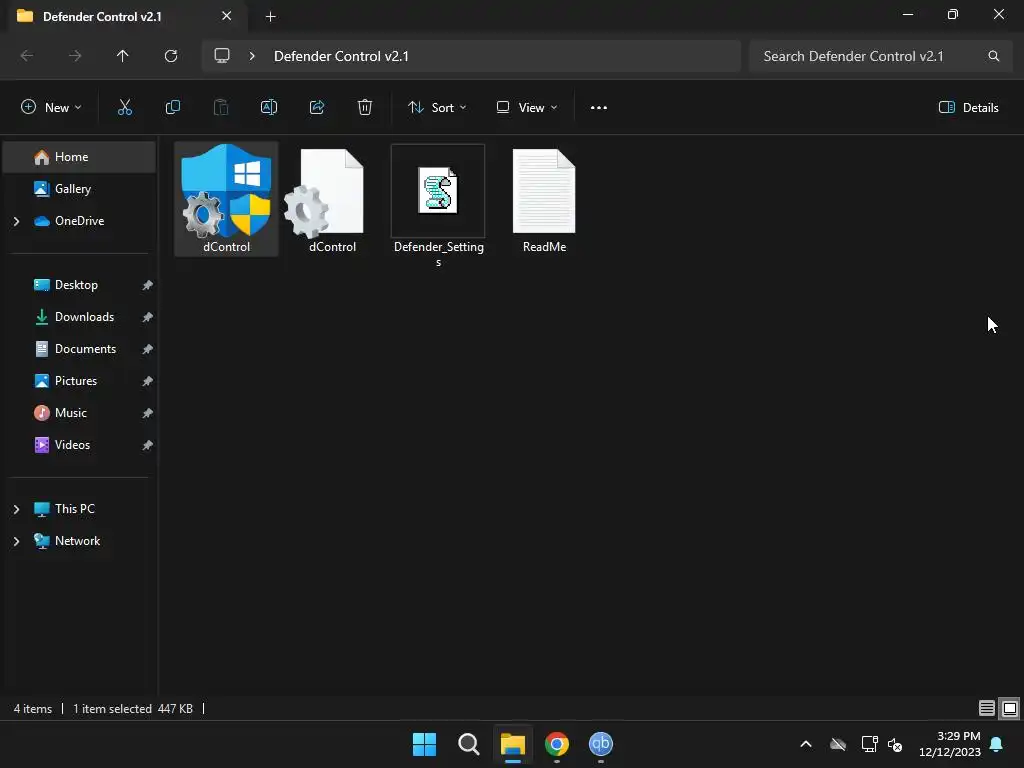Close the Defender Control v2.1 tab

click(x=227, y=16)
